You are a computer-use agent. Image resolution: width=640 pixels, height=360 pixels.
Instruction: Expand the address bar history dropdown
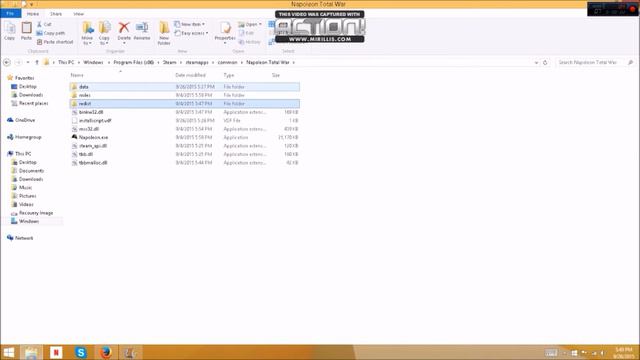coord(536,62)
